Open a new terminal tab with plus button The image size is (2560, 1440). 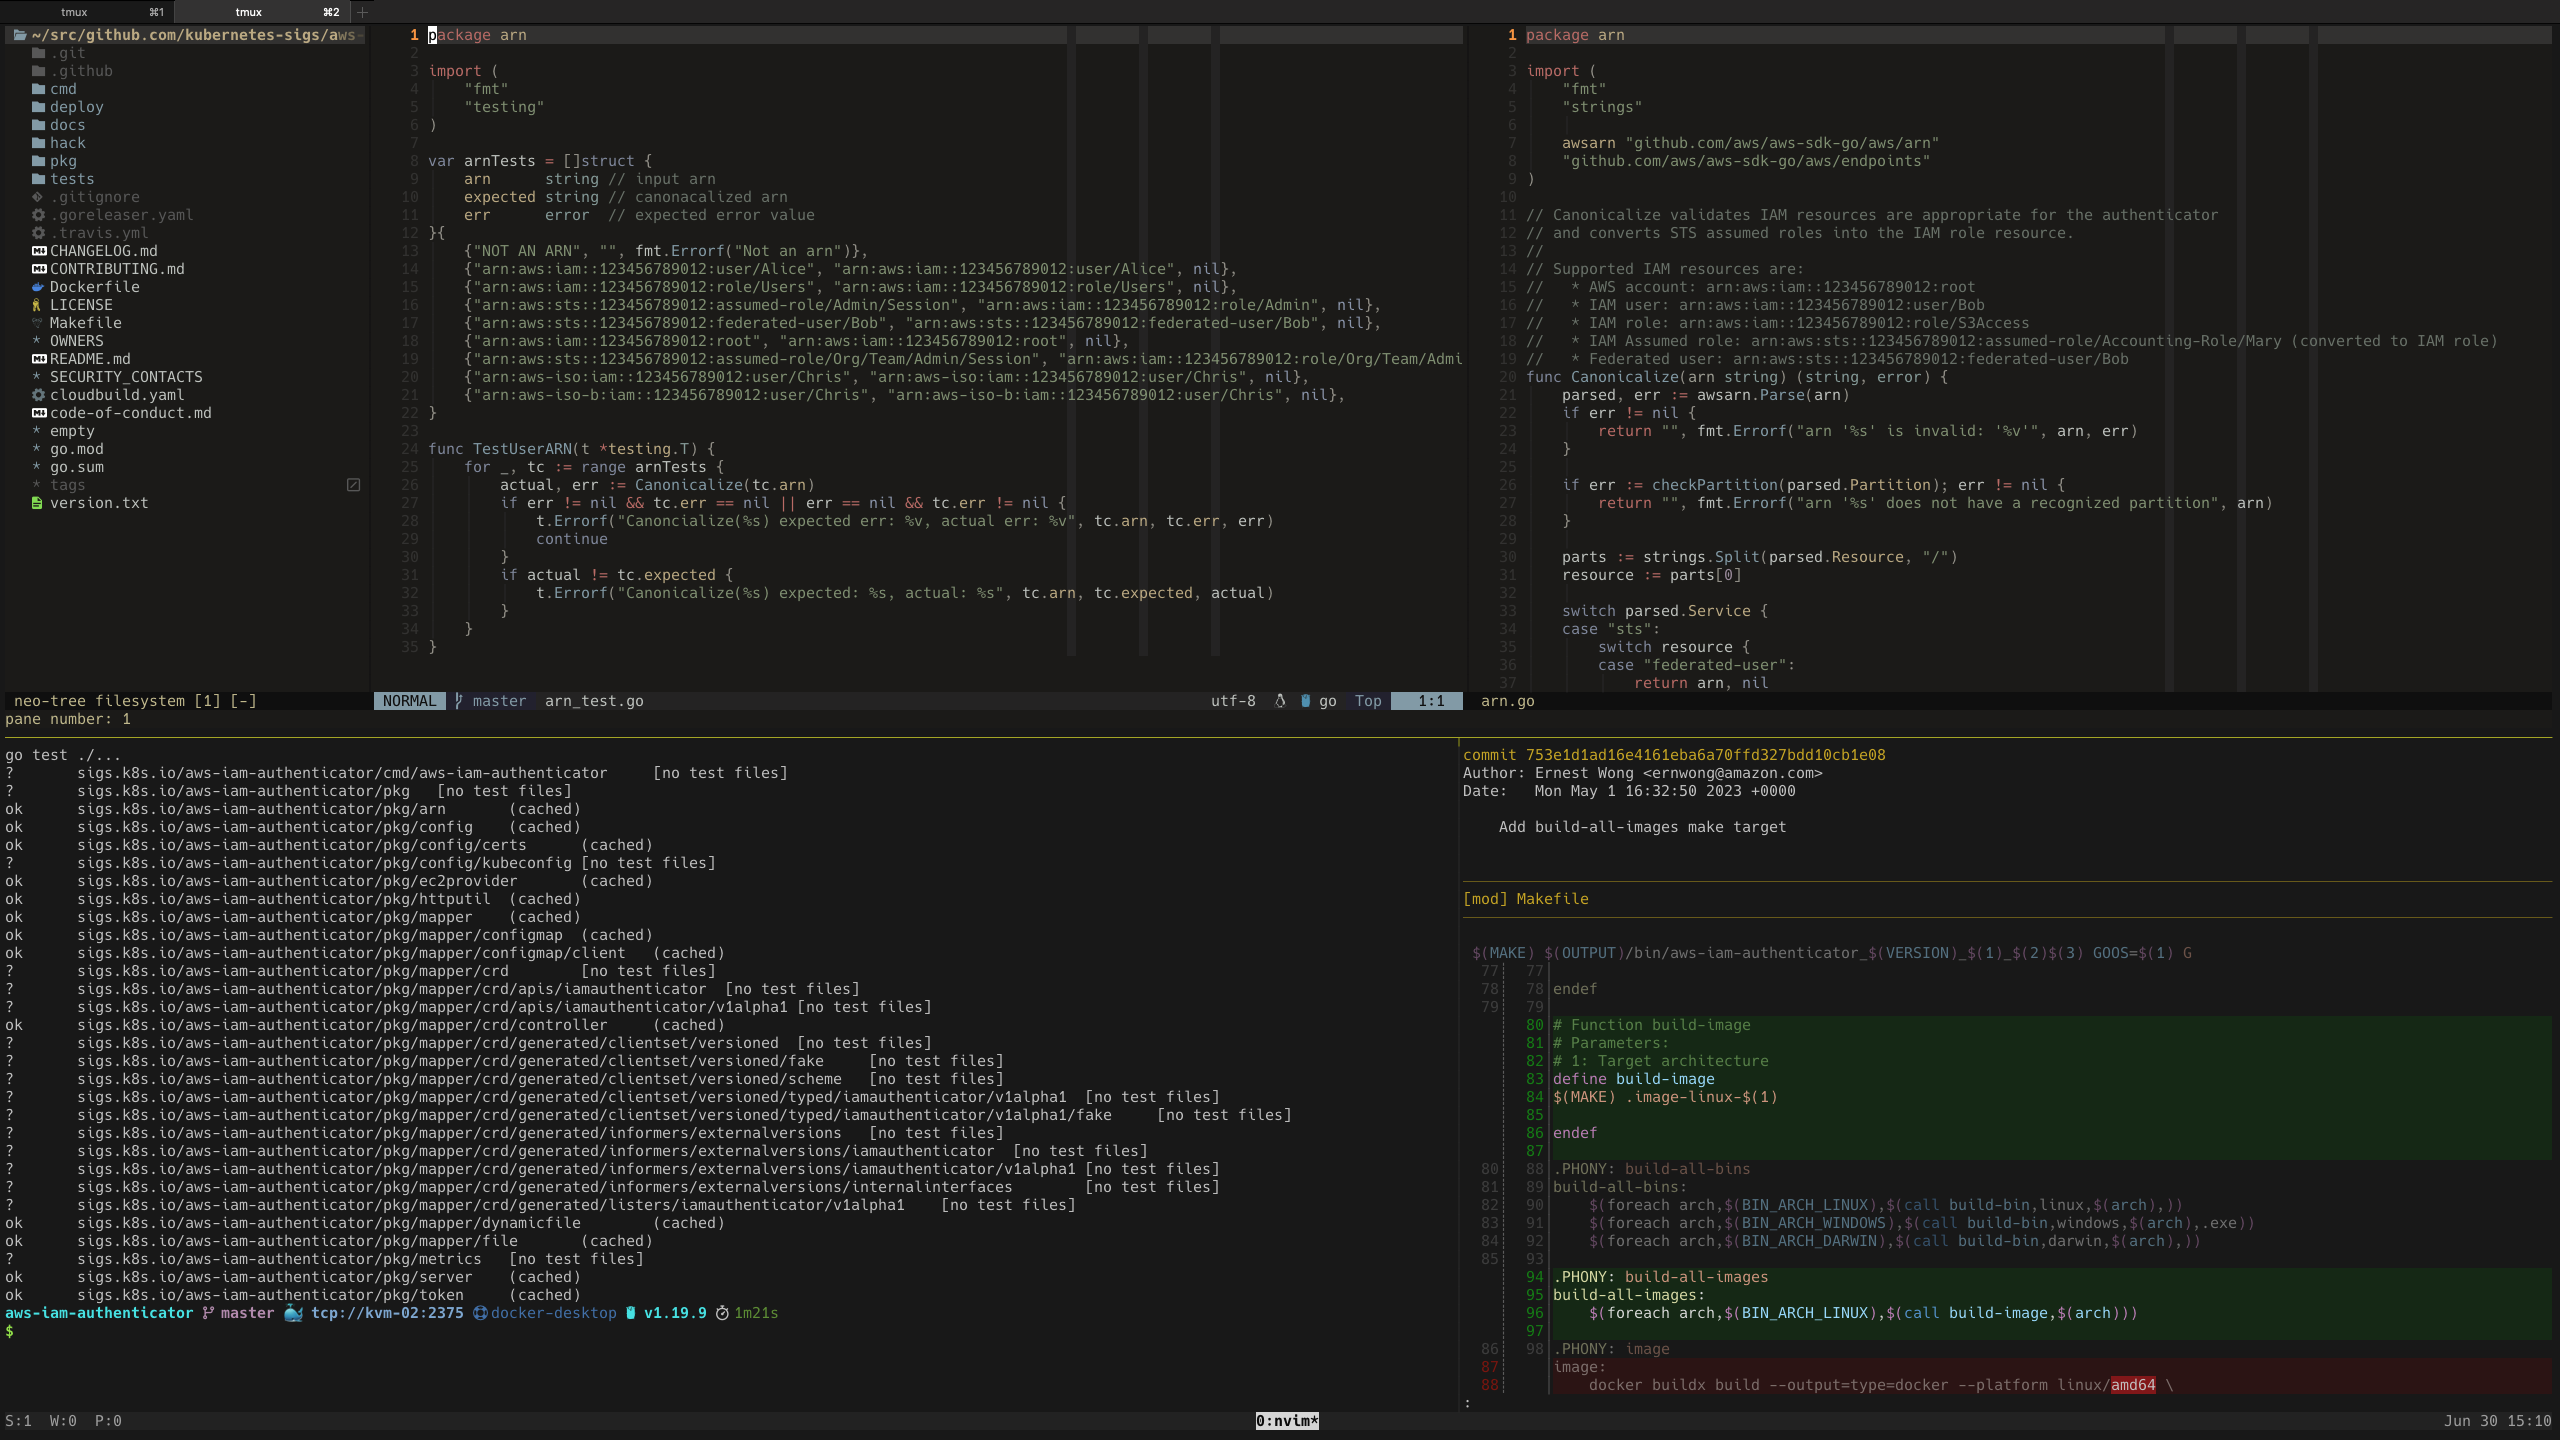[362, 12]
